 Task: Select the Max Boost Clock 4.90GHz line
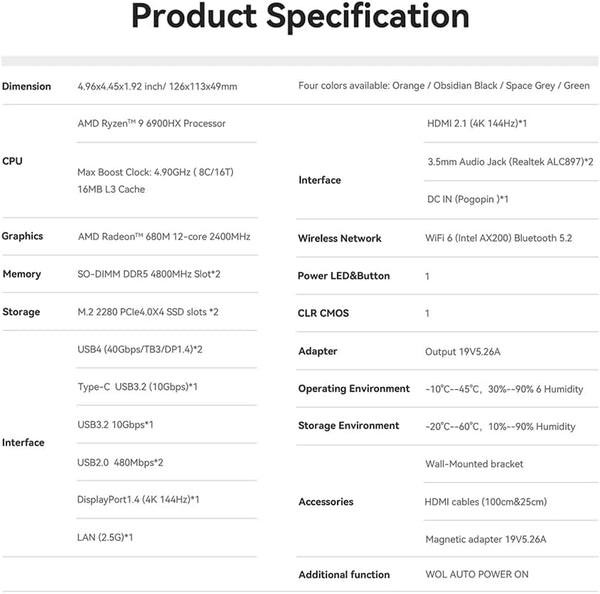click(x=155, y=172)
